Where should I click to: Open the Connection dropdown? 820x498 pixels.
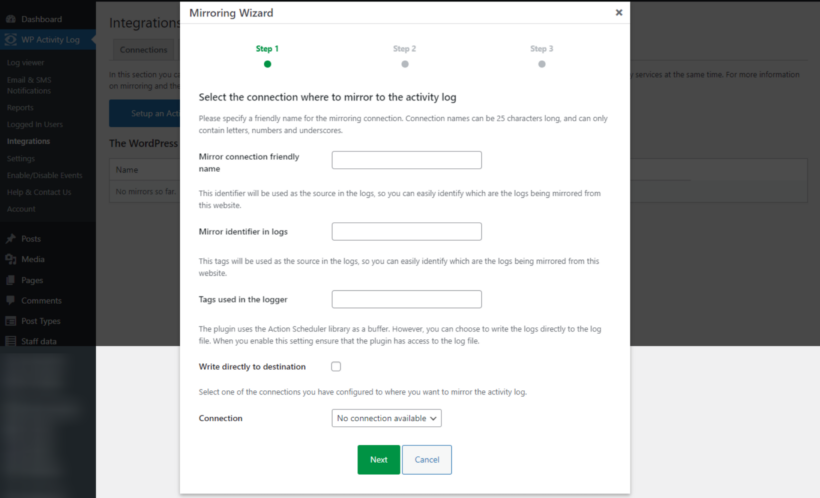386,418
